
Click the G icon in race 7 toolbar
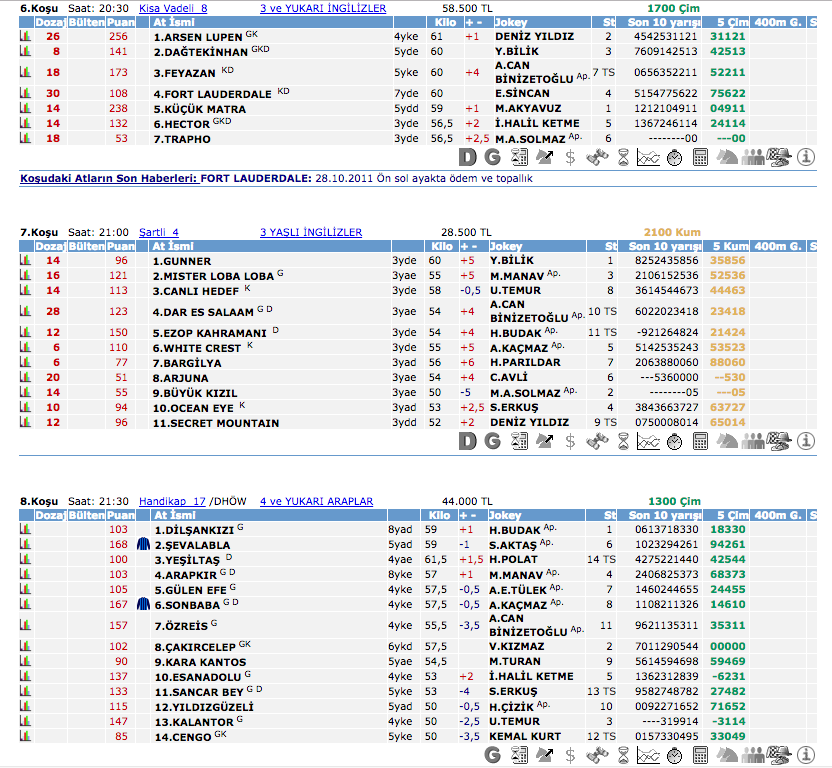(493, 440)
